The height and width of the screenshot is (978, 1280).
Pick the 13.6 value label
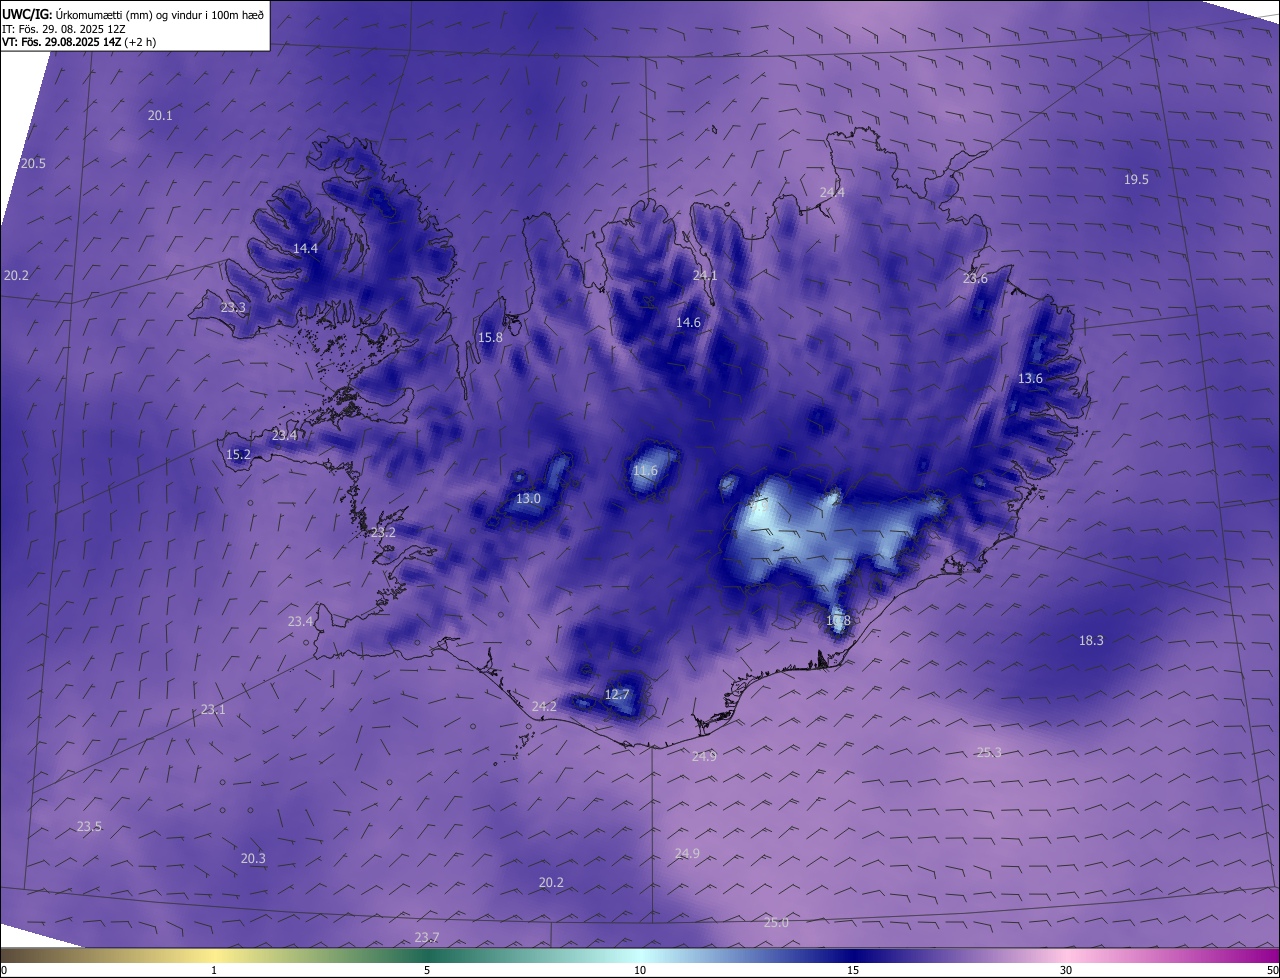[x=1030, y=378]
